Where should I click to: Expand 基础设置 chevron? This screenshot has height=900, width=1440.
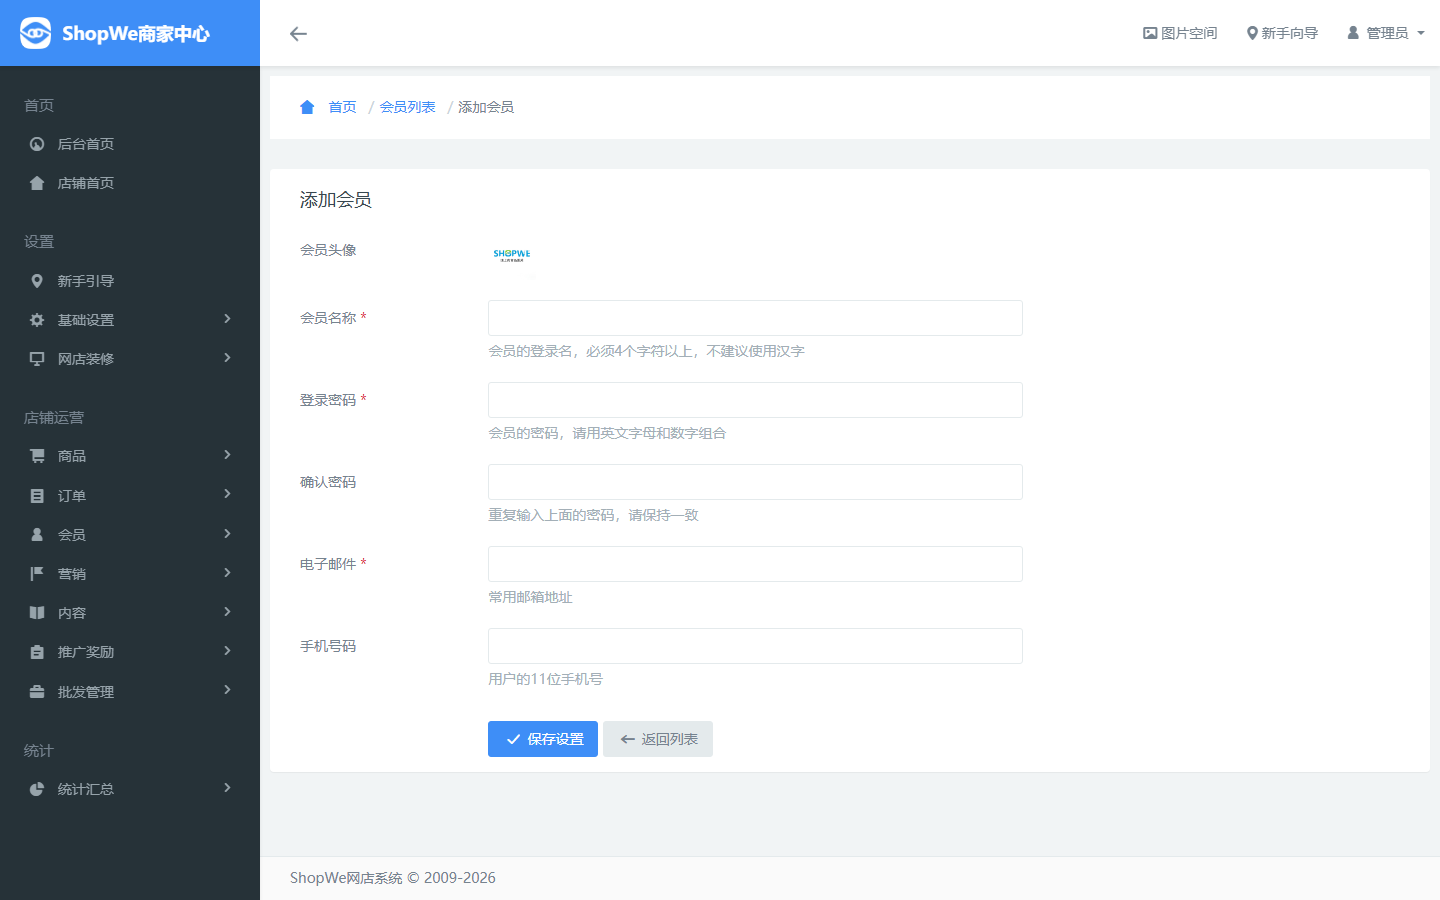[228, 319]
